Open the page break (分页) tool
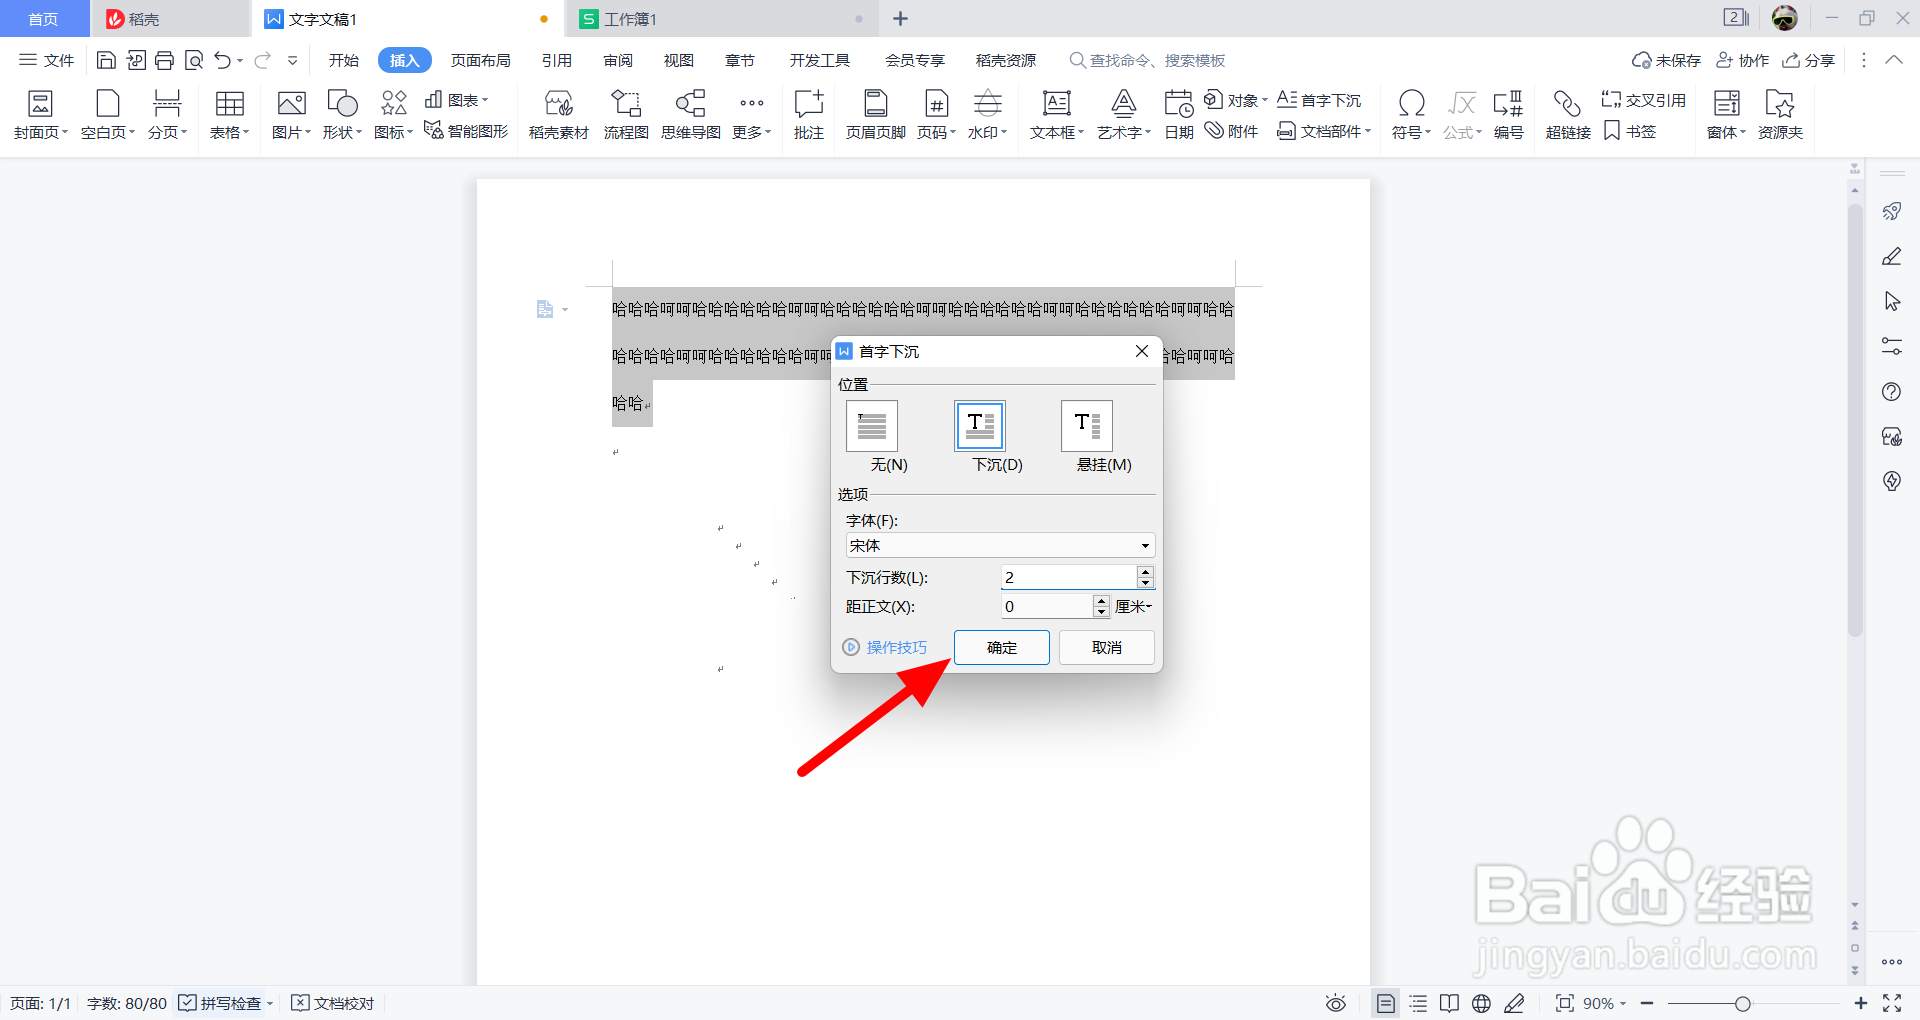This screenshot has height=1020, width=1920. pos(167,115)
